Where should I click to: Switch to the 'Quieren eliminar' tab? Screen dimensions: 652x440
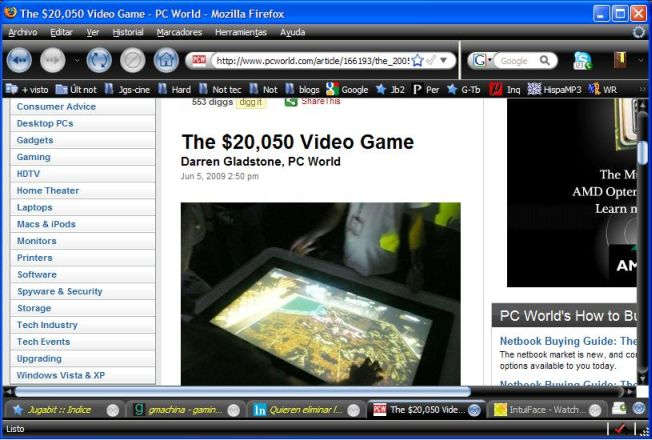[305, 410]
